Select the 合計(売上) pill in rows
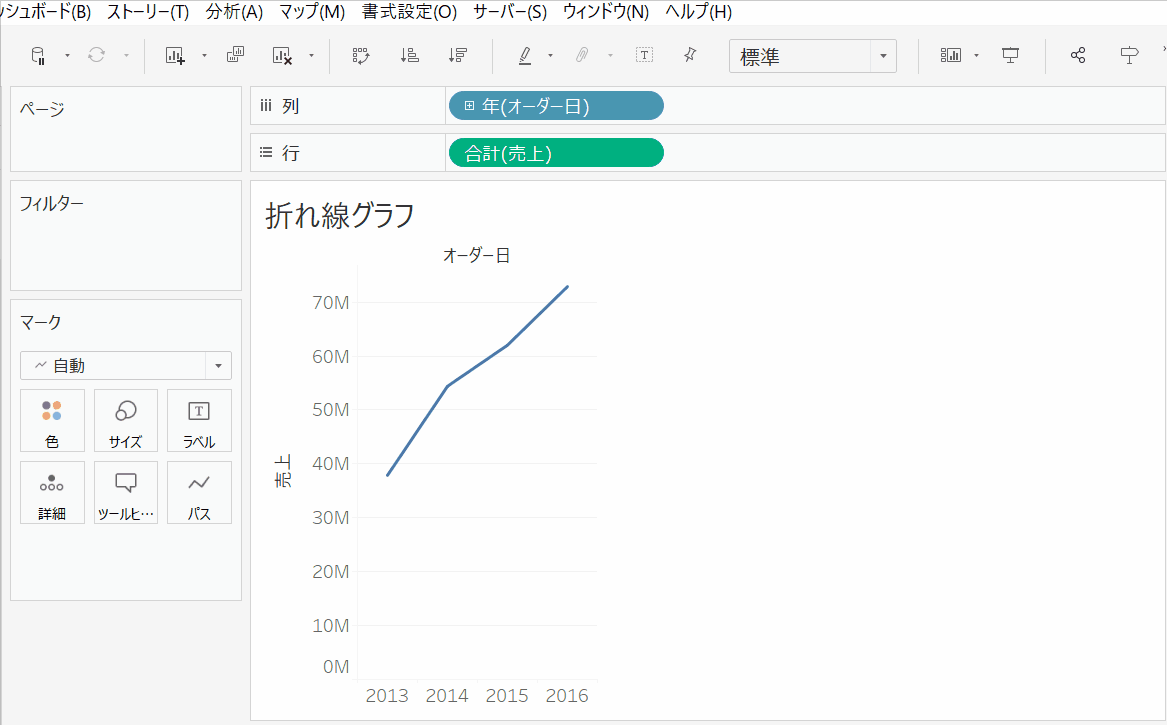 [x=556, y=153]
